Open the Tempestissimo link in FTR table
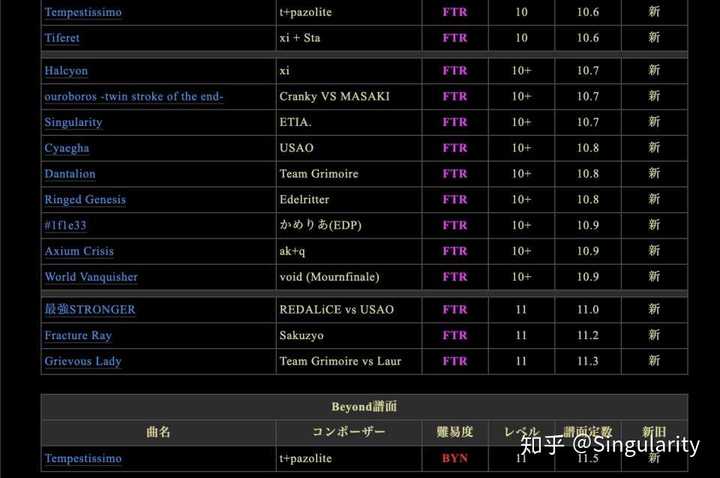720x478 pixels. click(83, 12)
